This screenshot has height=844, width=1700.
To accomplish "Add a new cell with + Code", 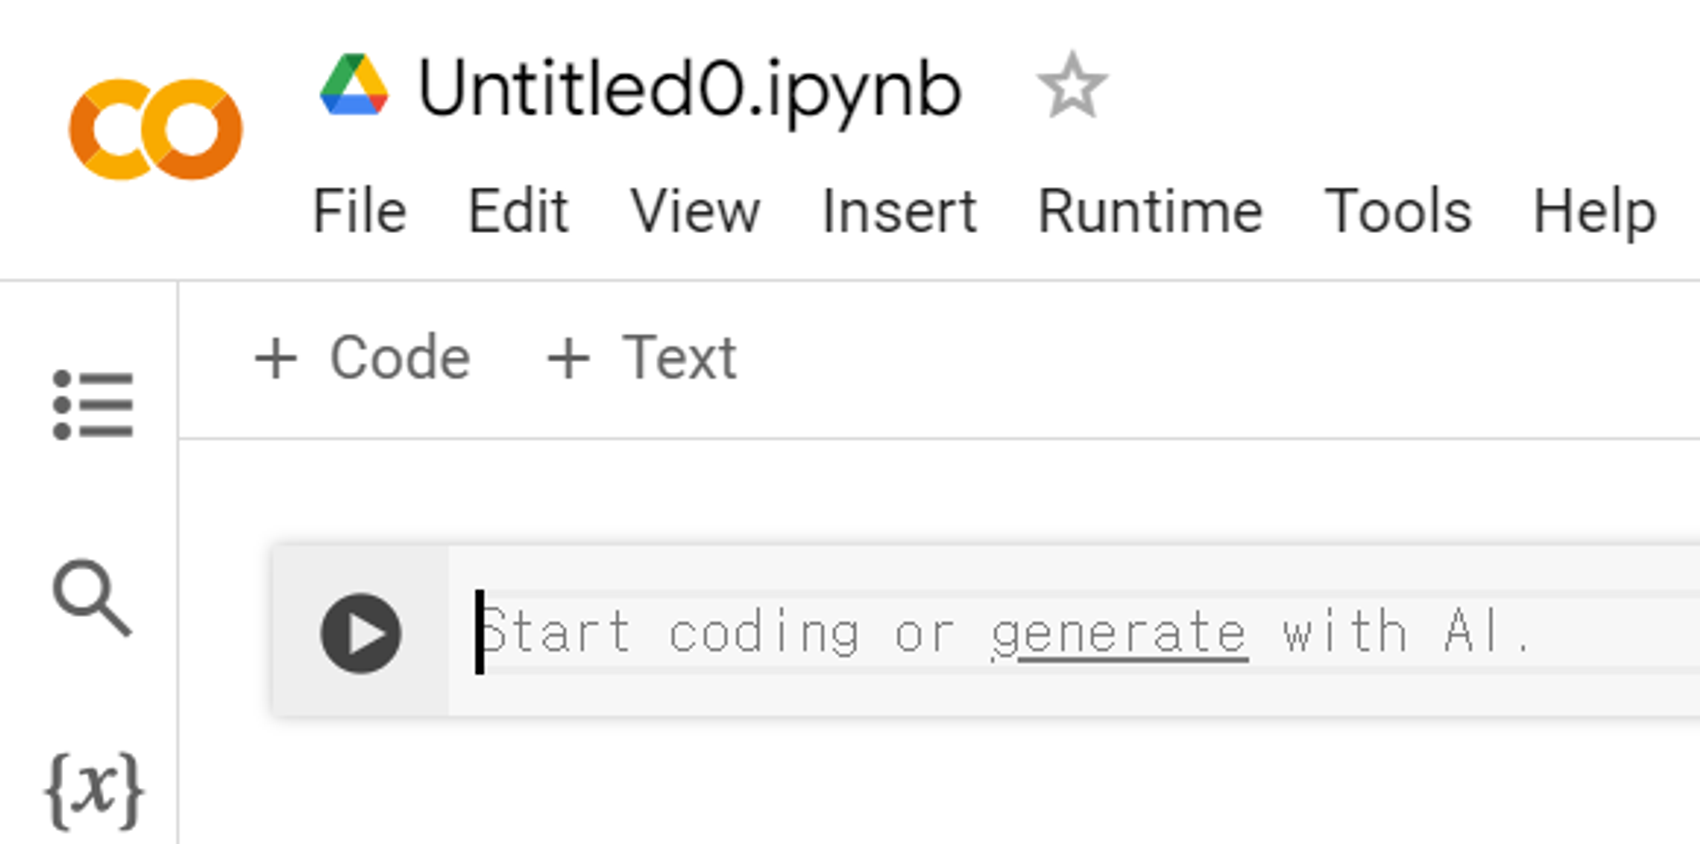I will point(362,358).
